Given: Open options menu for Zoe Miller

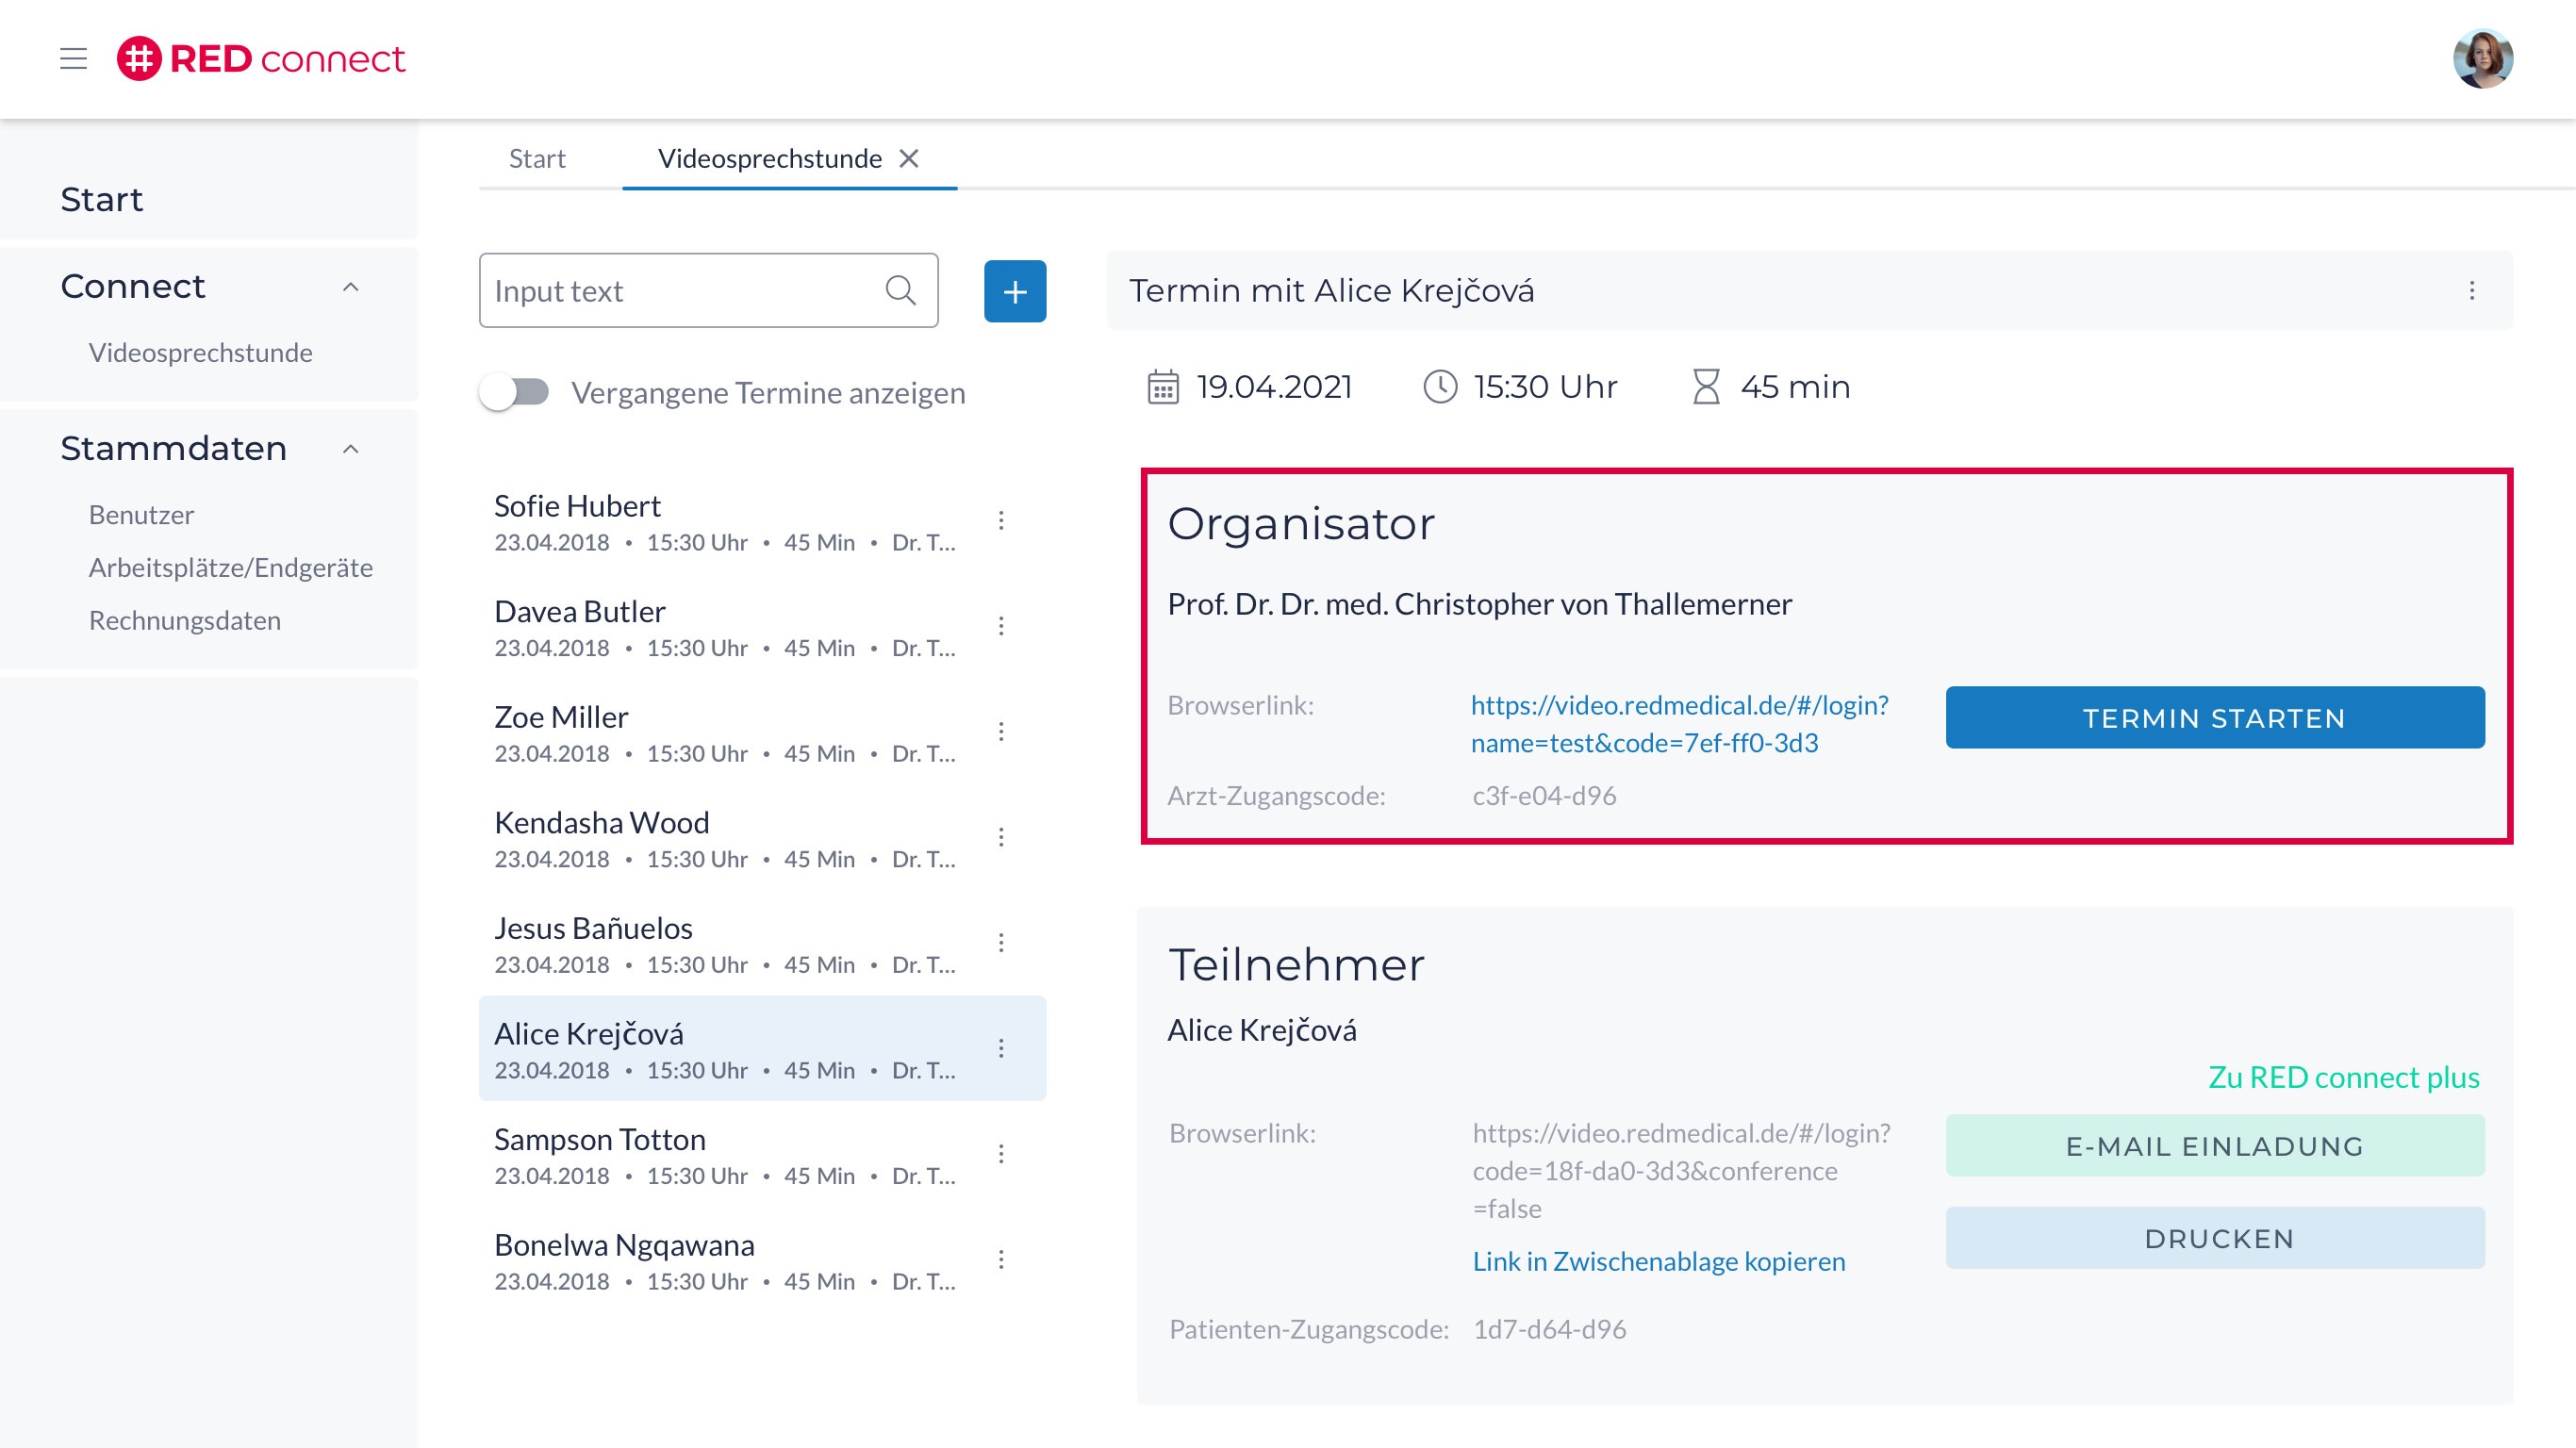Looking at the screenshot, I should 1001,731.
